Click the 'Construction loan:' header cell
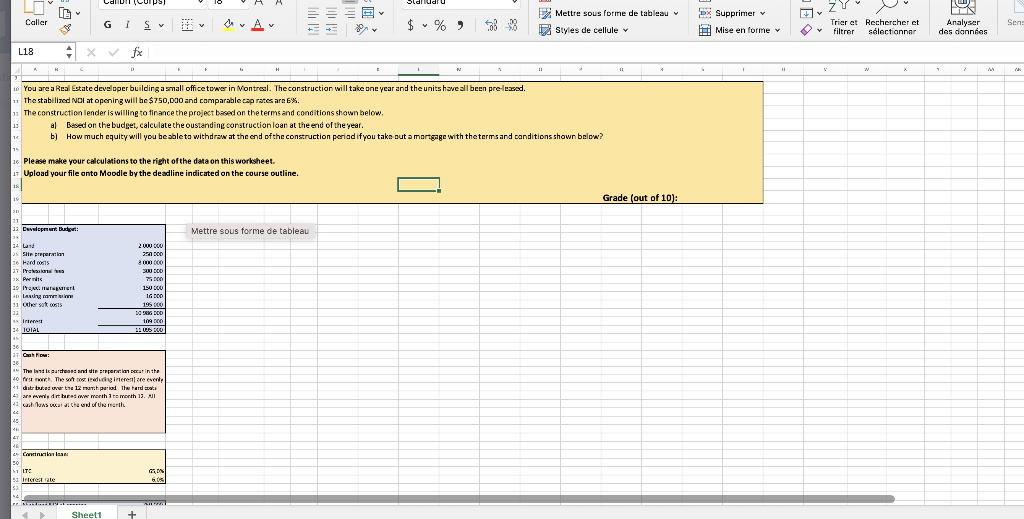1024x519 pixels. [46, 454]
